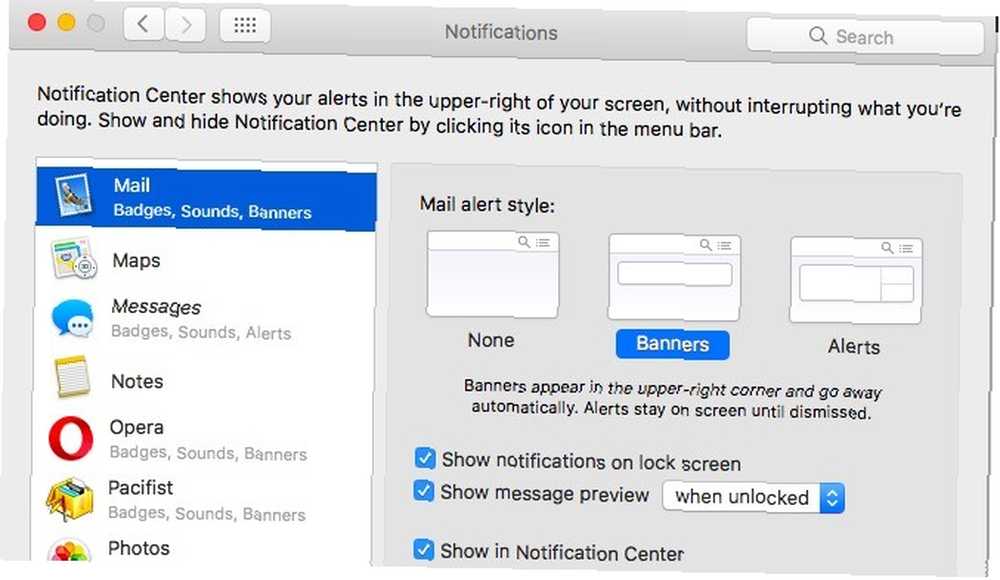The image size is (1000, 580).
Task: Click the 'Mail alert style:' label
Action: point(487,205)
